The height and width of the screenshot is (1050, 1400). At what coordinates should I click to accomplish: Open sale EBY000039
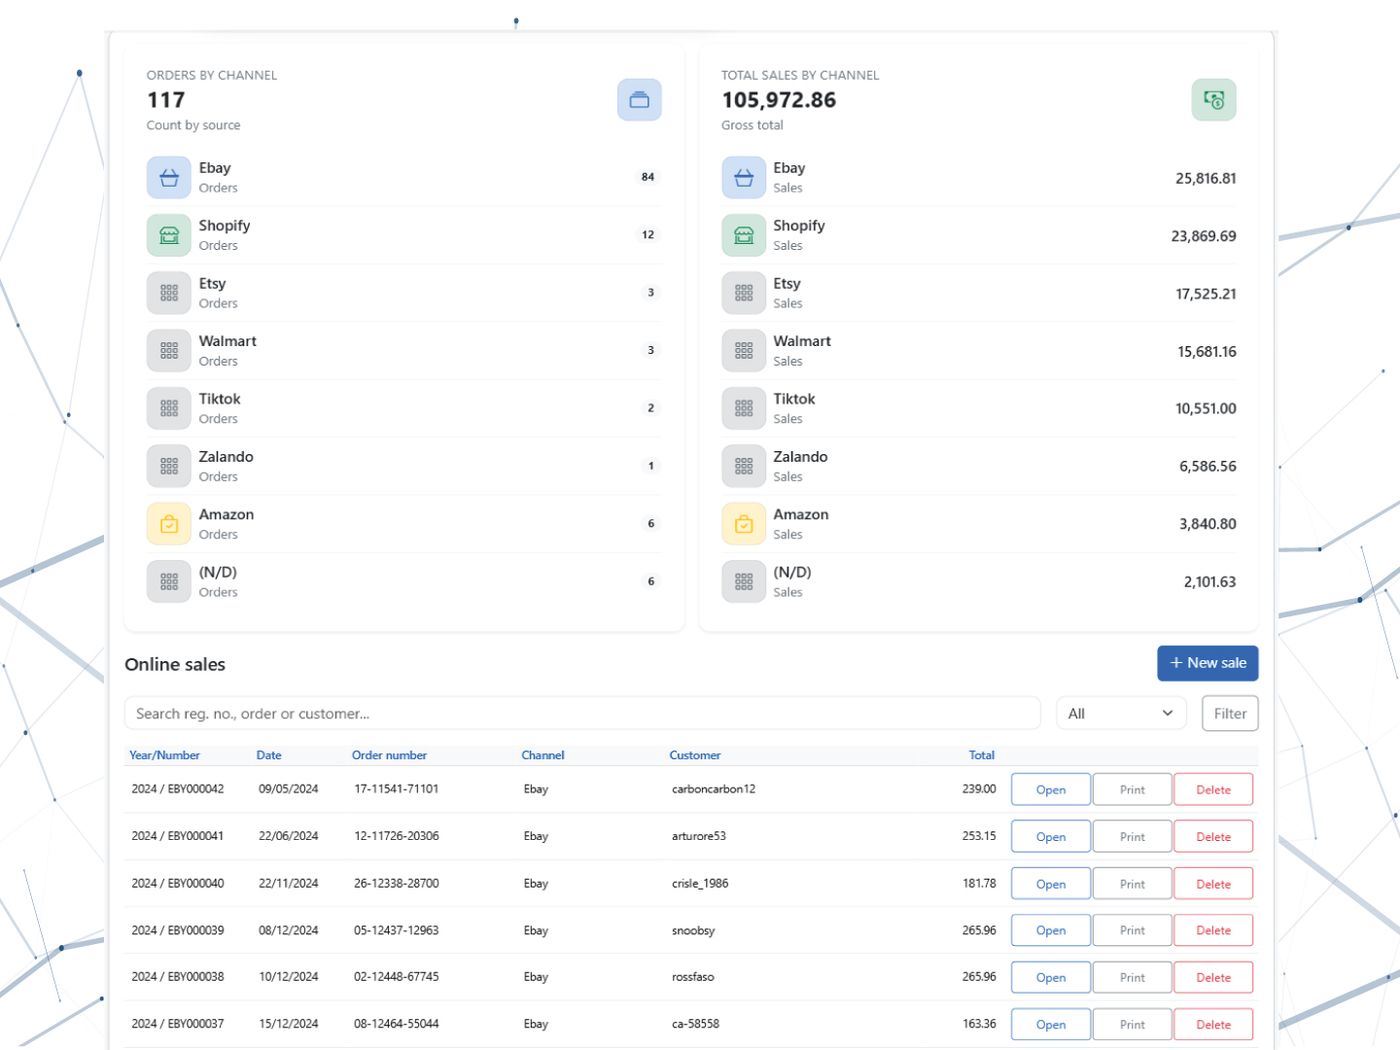tap(1051, 931)
